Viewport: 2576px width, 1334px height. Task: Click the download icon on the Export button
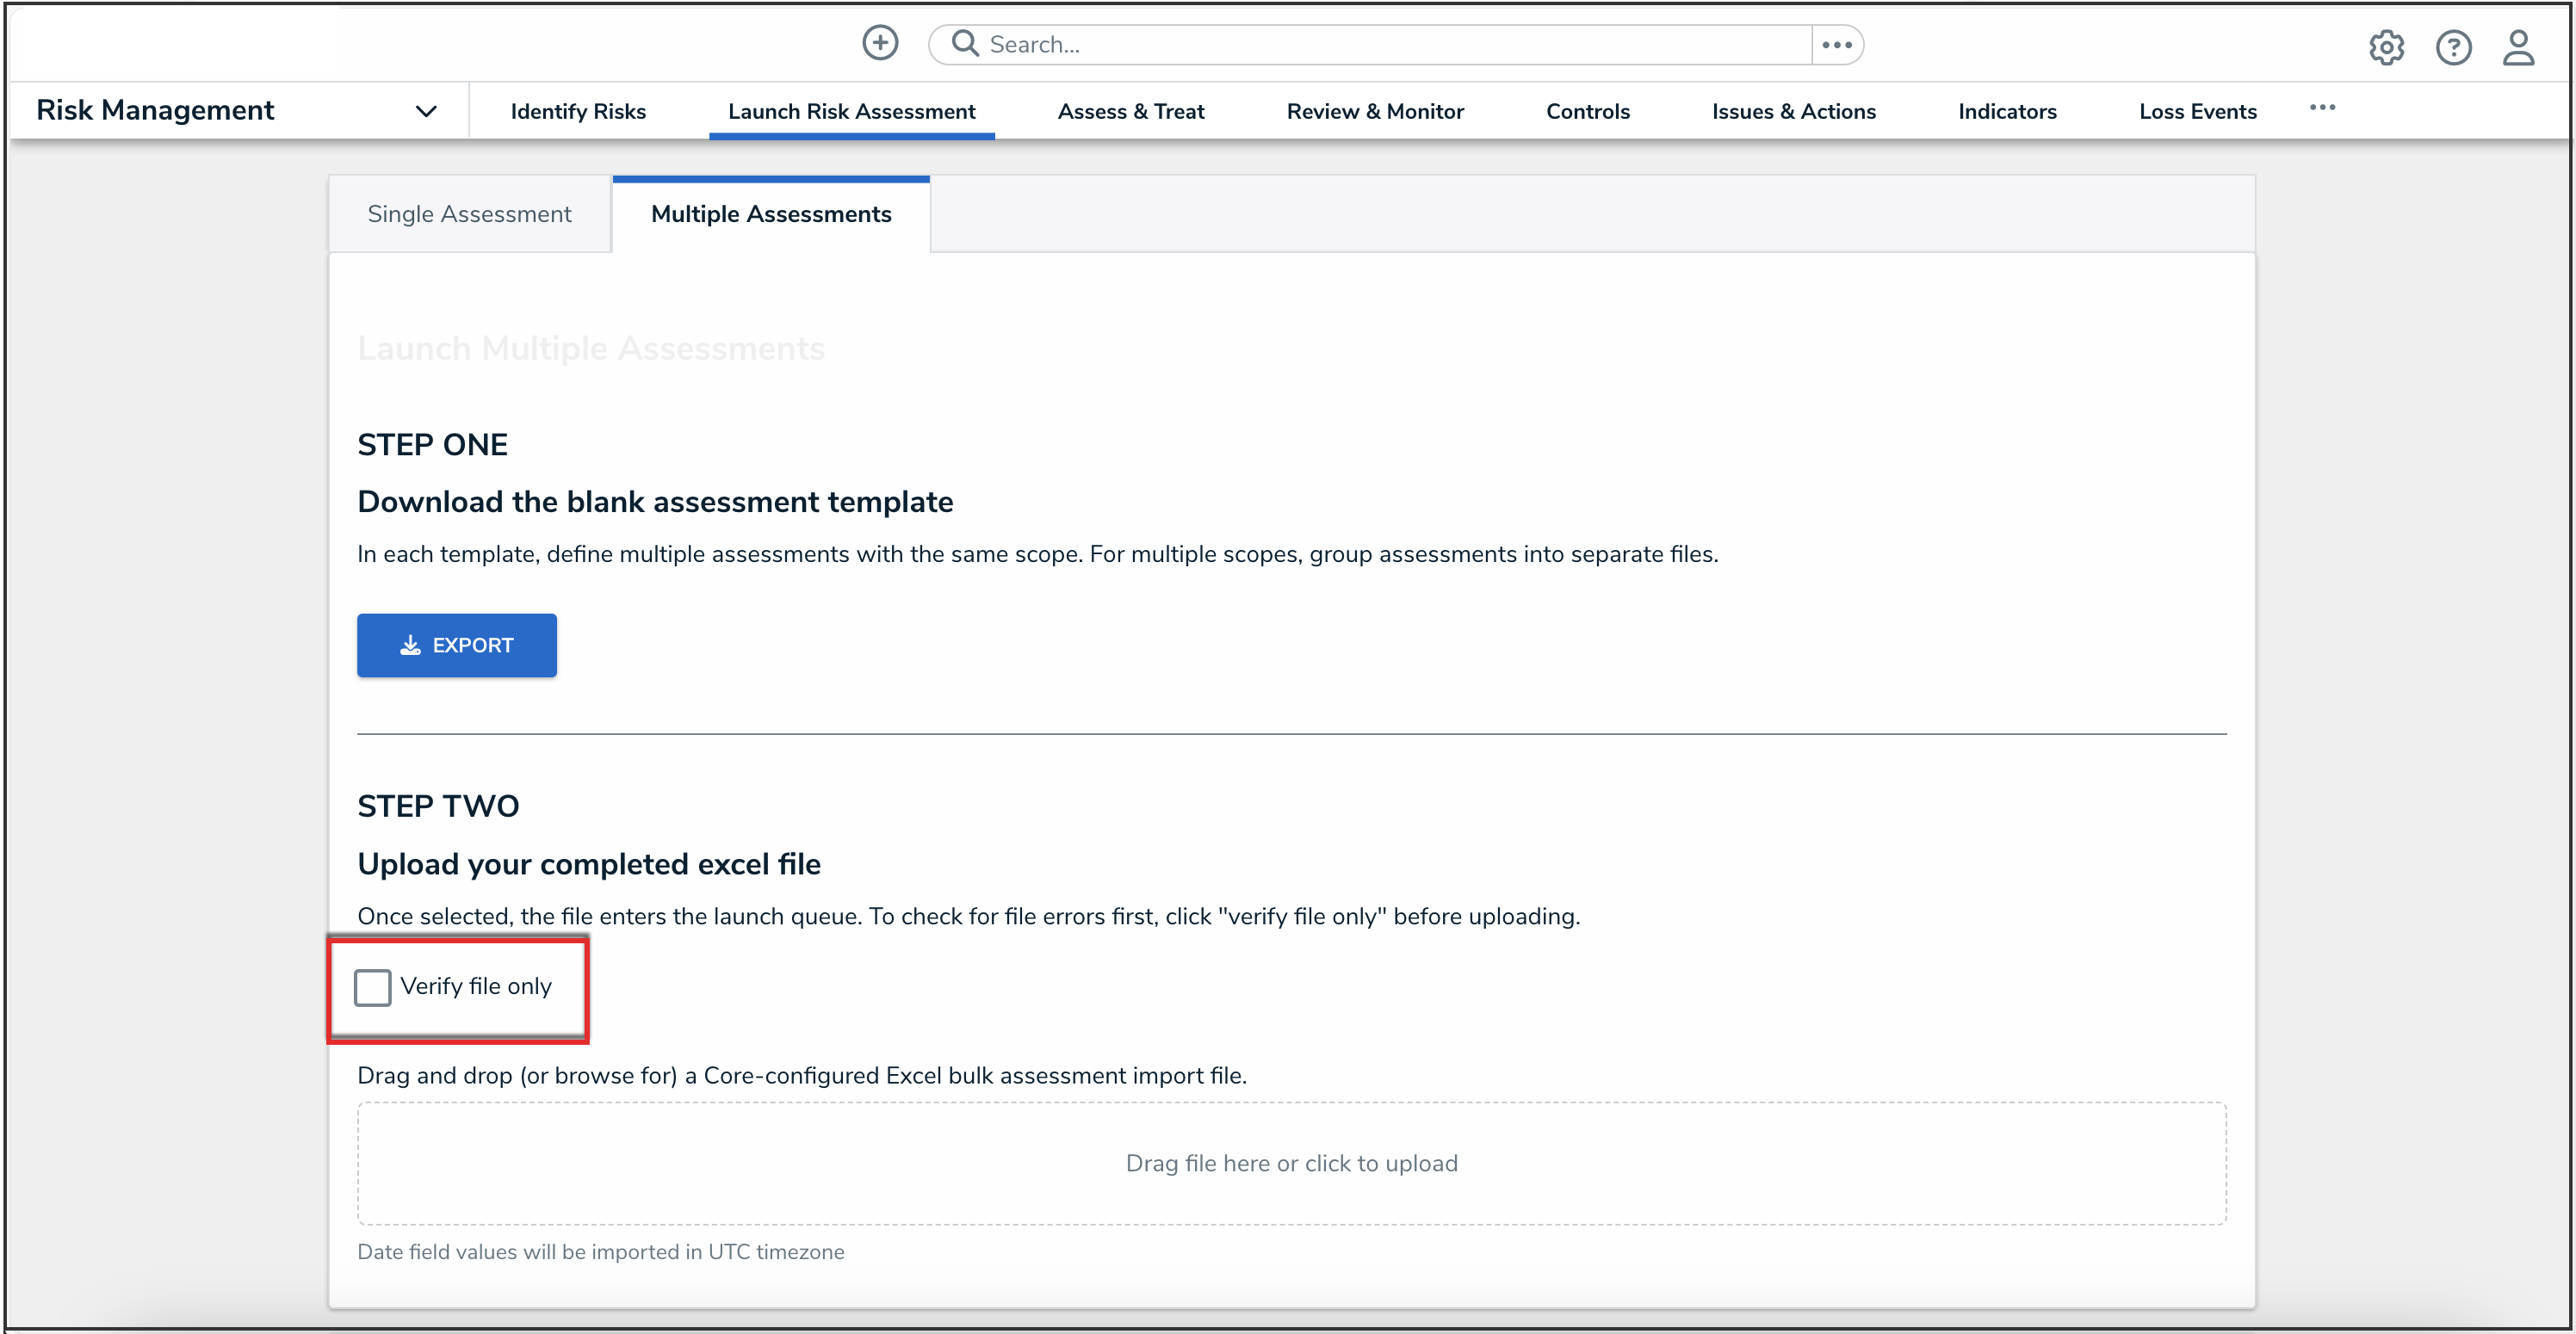click(x=410, y=646)
